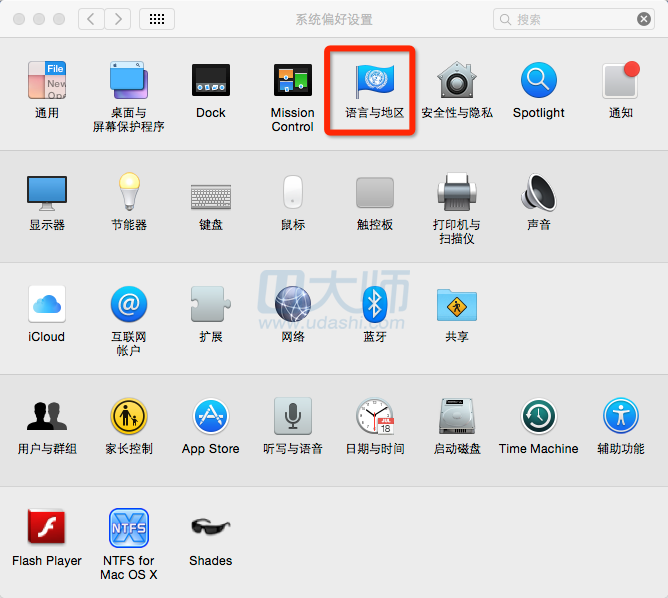The height and width of the screenshot is (598, 668).
Task: Click the show all grid button
Action: 157,19
